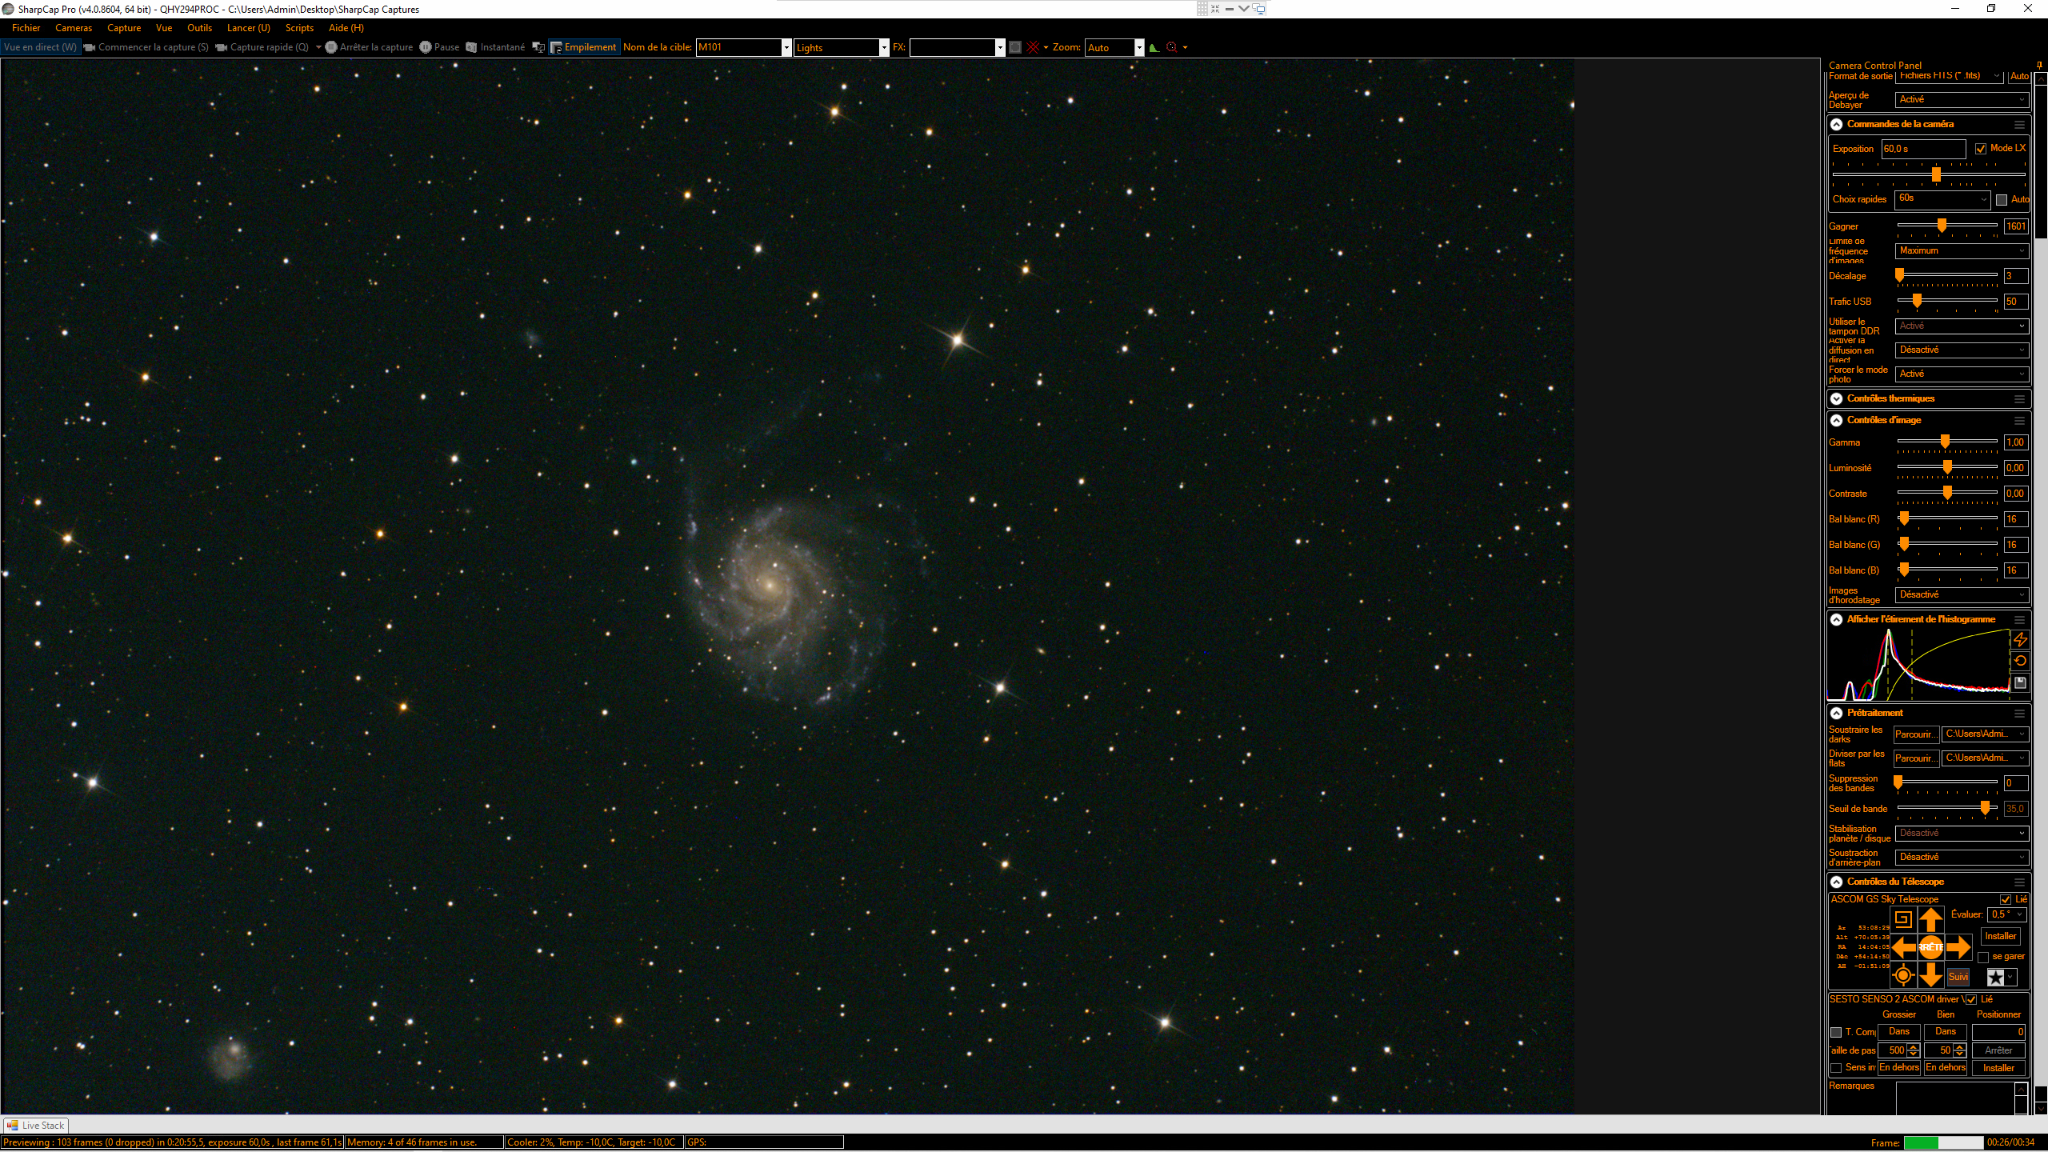Open the Cameras menu
This screenshot has height=1152, width=2048.
(74, 28)
